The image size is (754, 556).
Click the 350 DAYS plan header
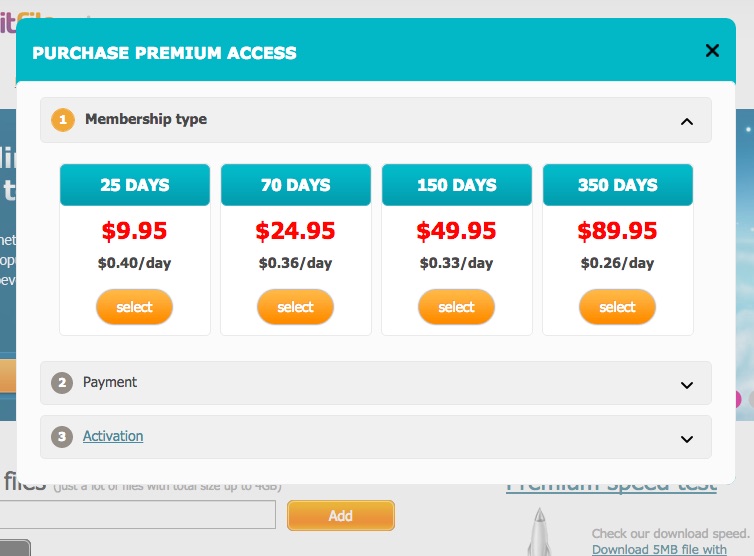(618, 185)
